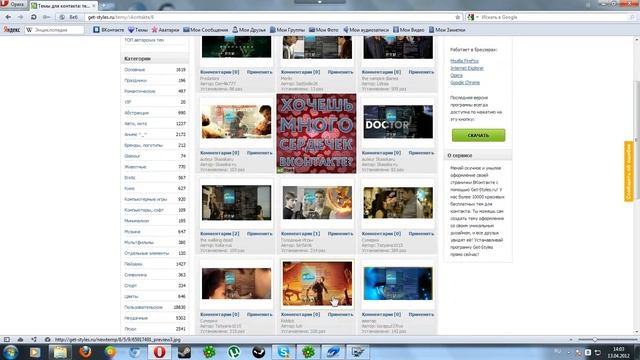Image resolution: width=640 pixels, height=360 pixels.
Task: Open Skype from the taskbar
Action: tap(284, 352)
